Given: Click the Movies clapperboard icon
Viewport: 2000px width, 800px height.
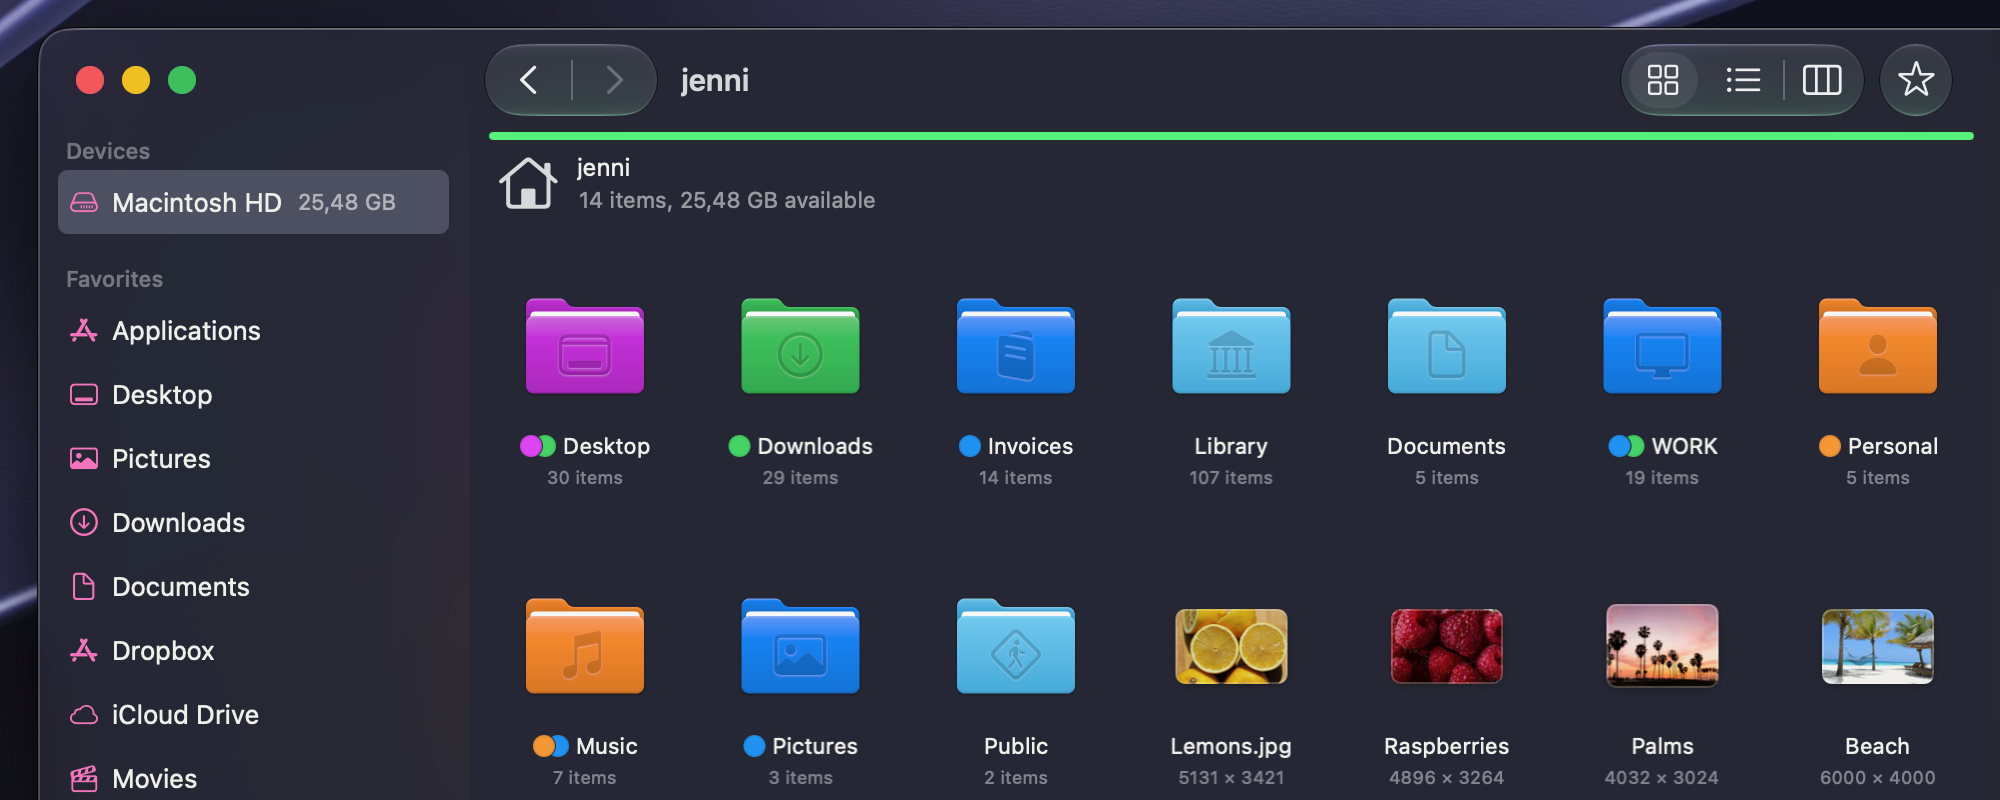Looking at the screenshot, I should pos(84,779).
